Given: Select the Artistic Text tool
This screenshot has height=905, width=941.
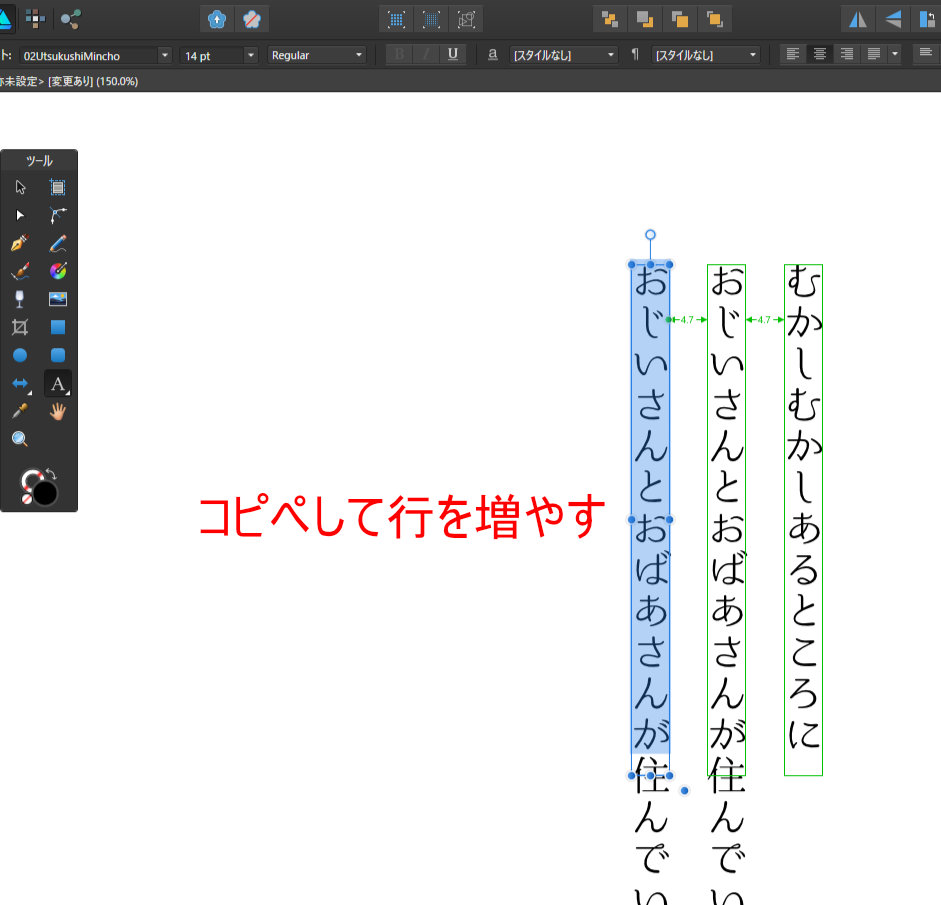Looking at the screenshot, I should click(x=58, y=383).
